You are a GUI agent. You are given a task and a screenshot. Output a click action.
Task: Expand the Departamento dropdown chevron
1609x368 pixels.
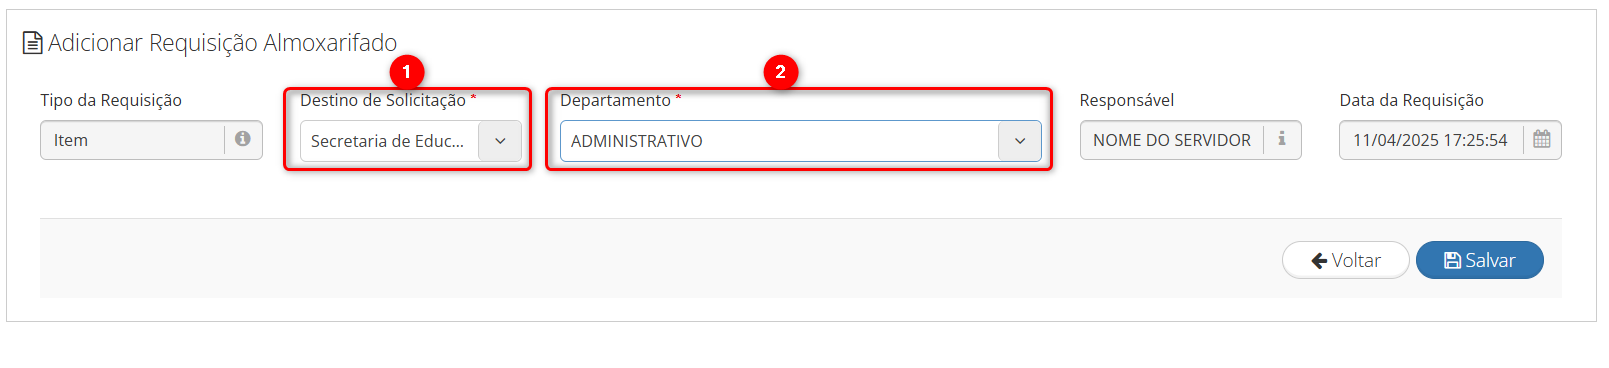(x=1020, y=141)
